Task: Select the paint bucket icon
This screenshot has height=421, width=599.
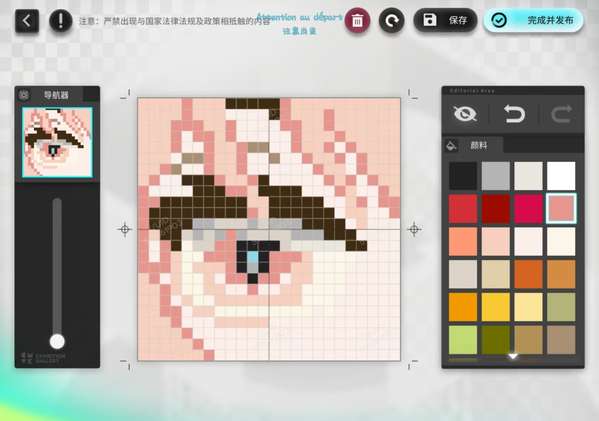Action: tap(451, 146)
